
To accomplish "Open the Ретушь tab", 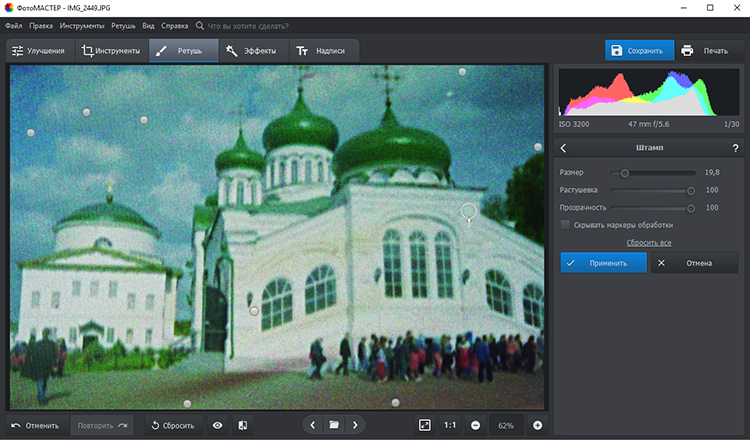I will pos(183,51).
